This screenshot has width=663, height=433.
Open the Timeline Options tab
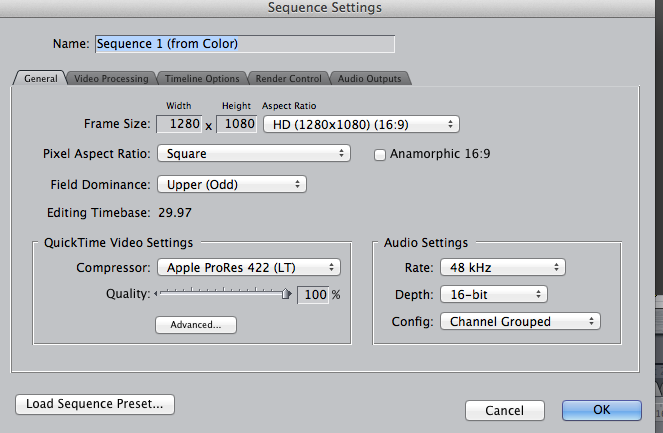(201, 78)
